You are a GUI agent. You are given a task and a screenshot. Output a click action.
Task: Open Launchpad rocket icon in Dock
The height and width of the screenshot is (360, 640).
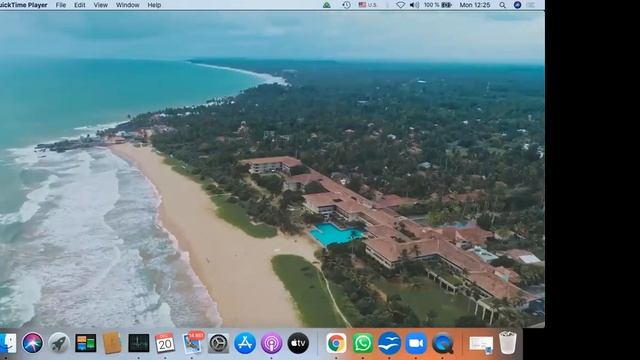[59, 343]
